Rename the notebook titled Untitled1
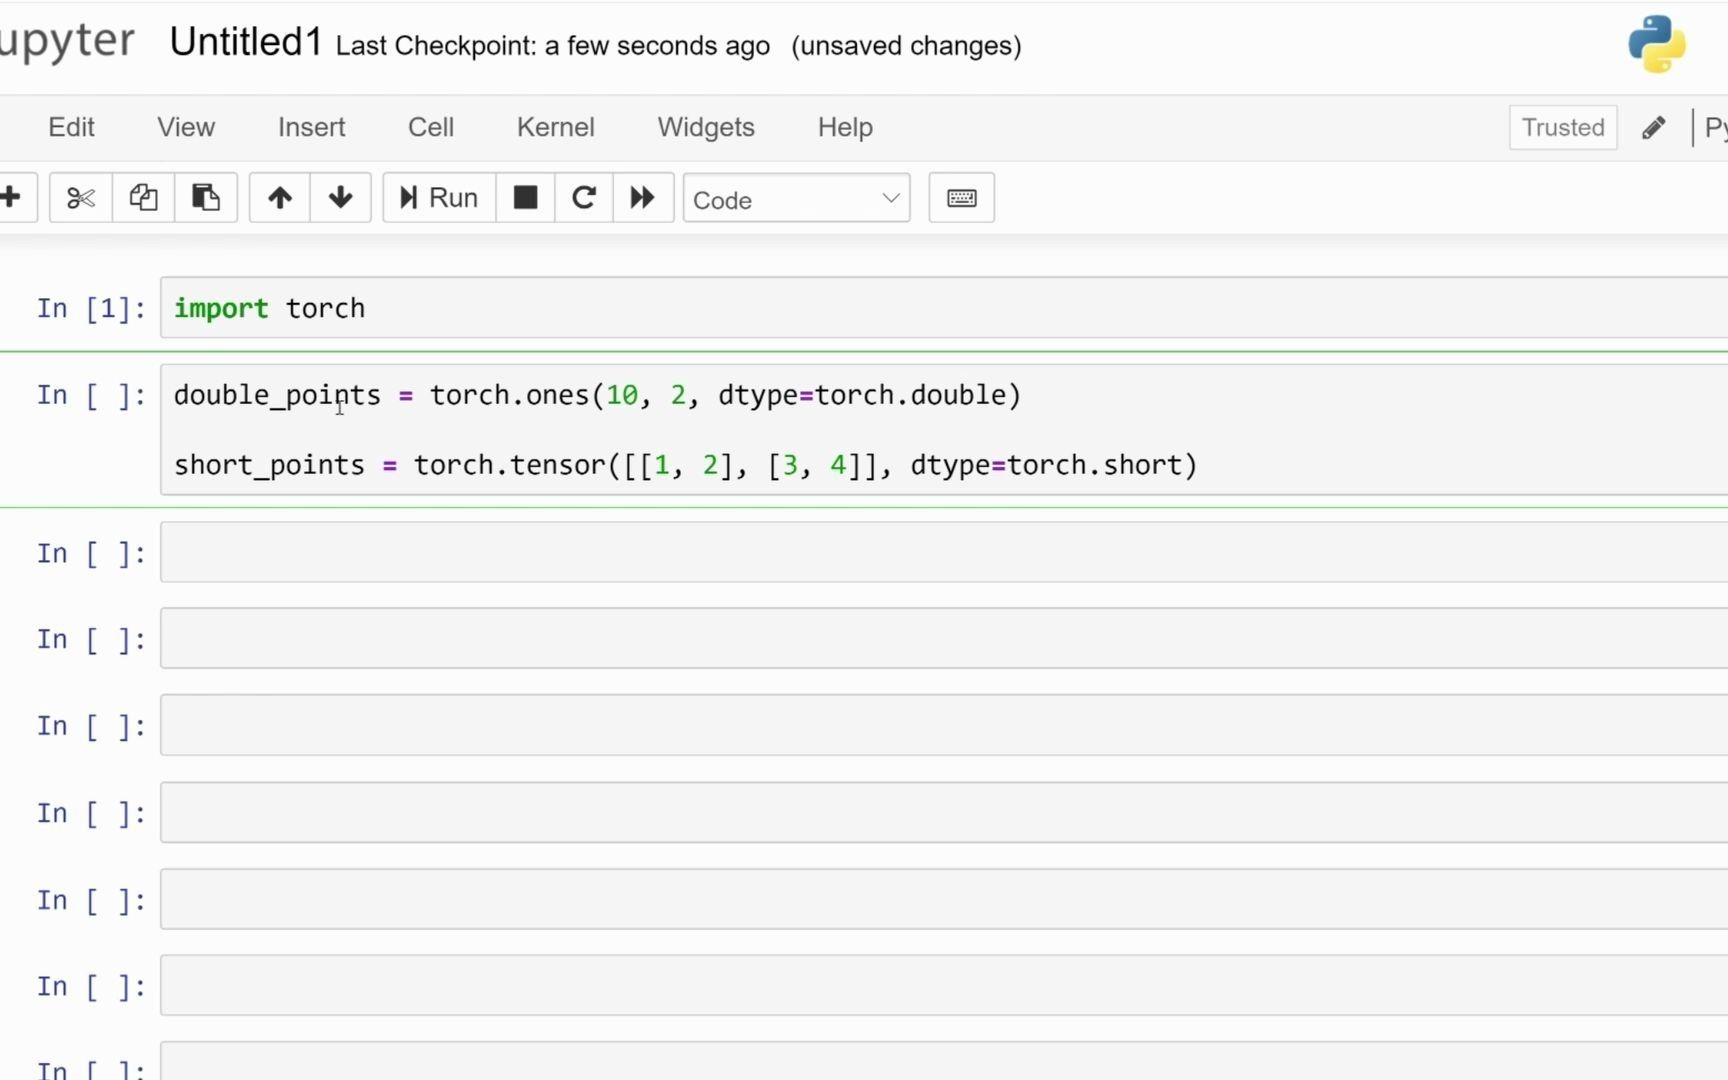 pyautogui.click(x=246, y=43)
